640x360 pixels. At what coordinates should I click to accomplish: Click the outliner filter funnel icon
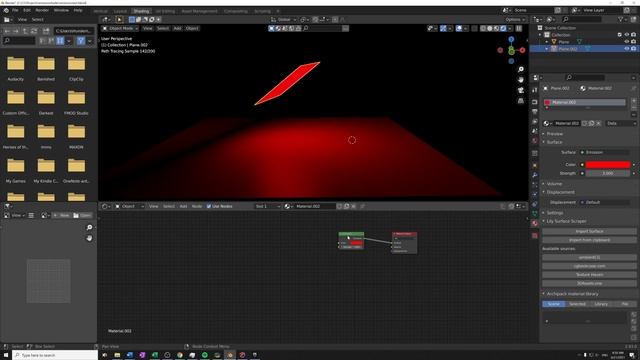(x=620, y=19)
